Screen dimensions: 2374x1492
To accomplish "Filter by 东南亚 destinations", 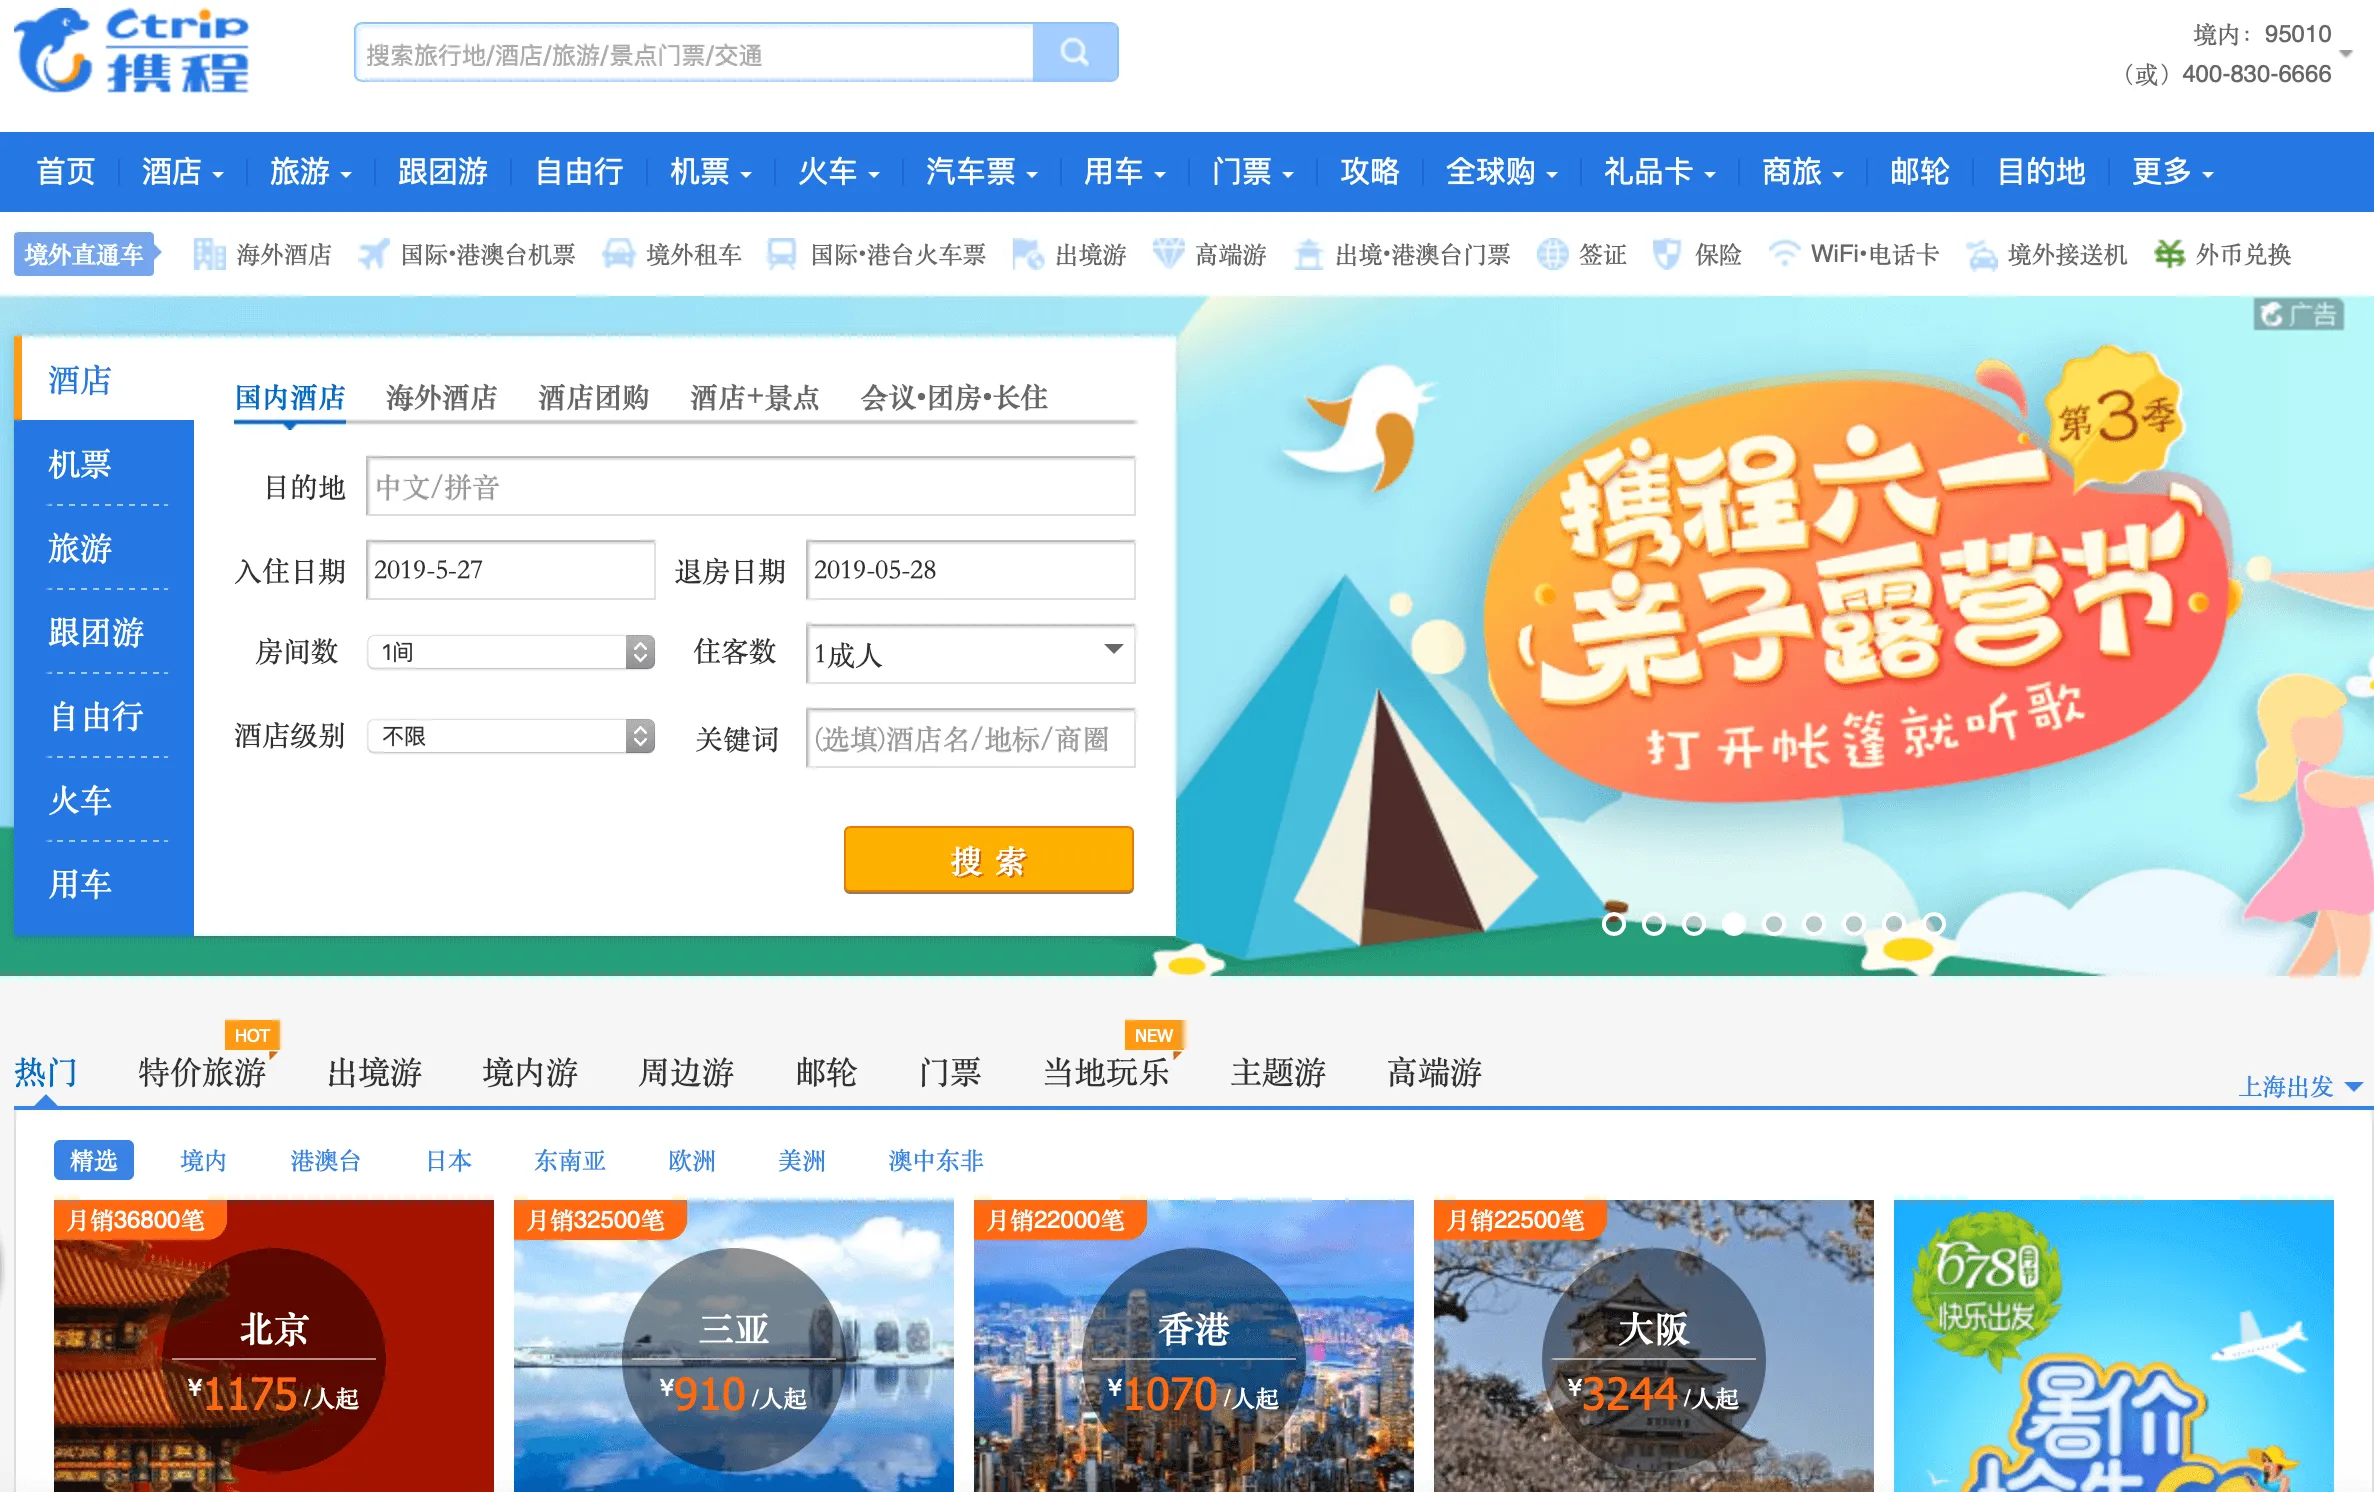I will (x=570, y=1160).
